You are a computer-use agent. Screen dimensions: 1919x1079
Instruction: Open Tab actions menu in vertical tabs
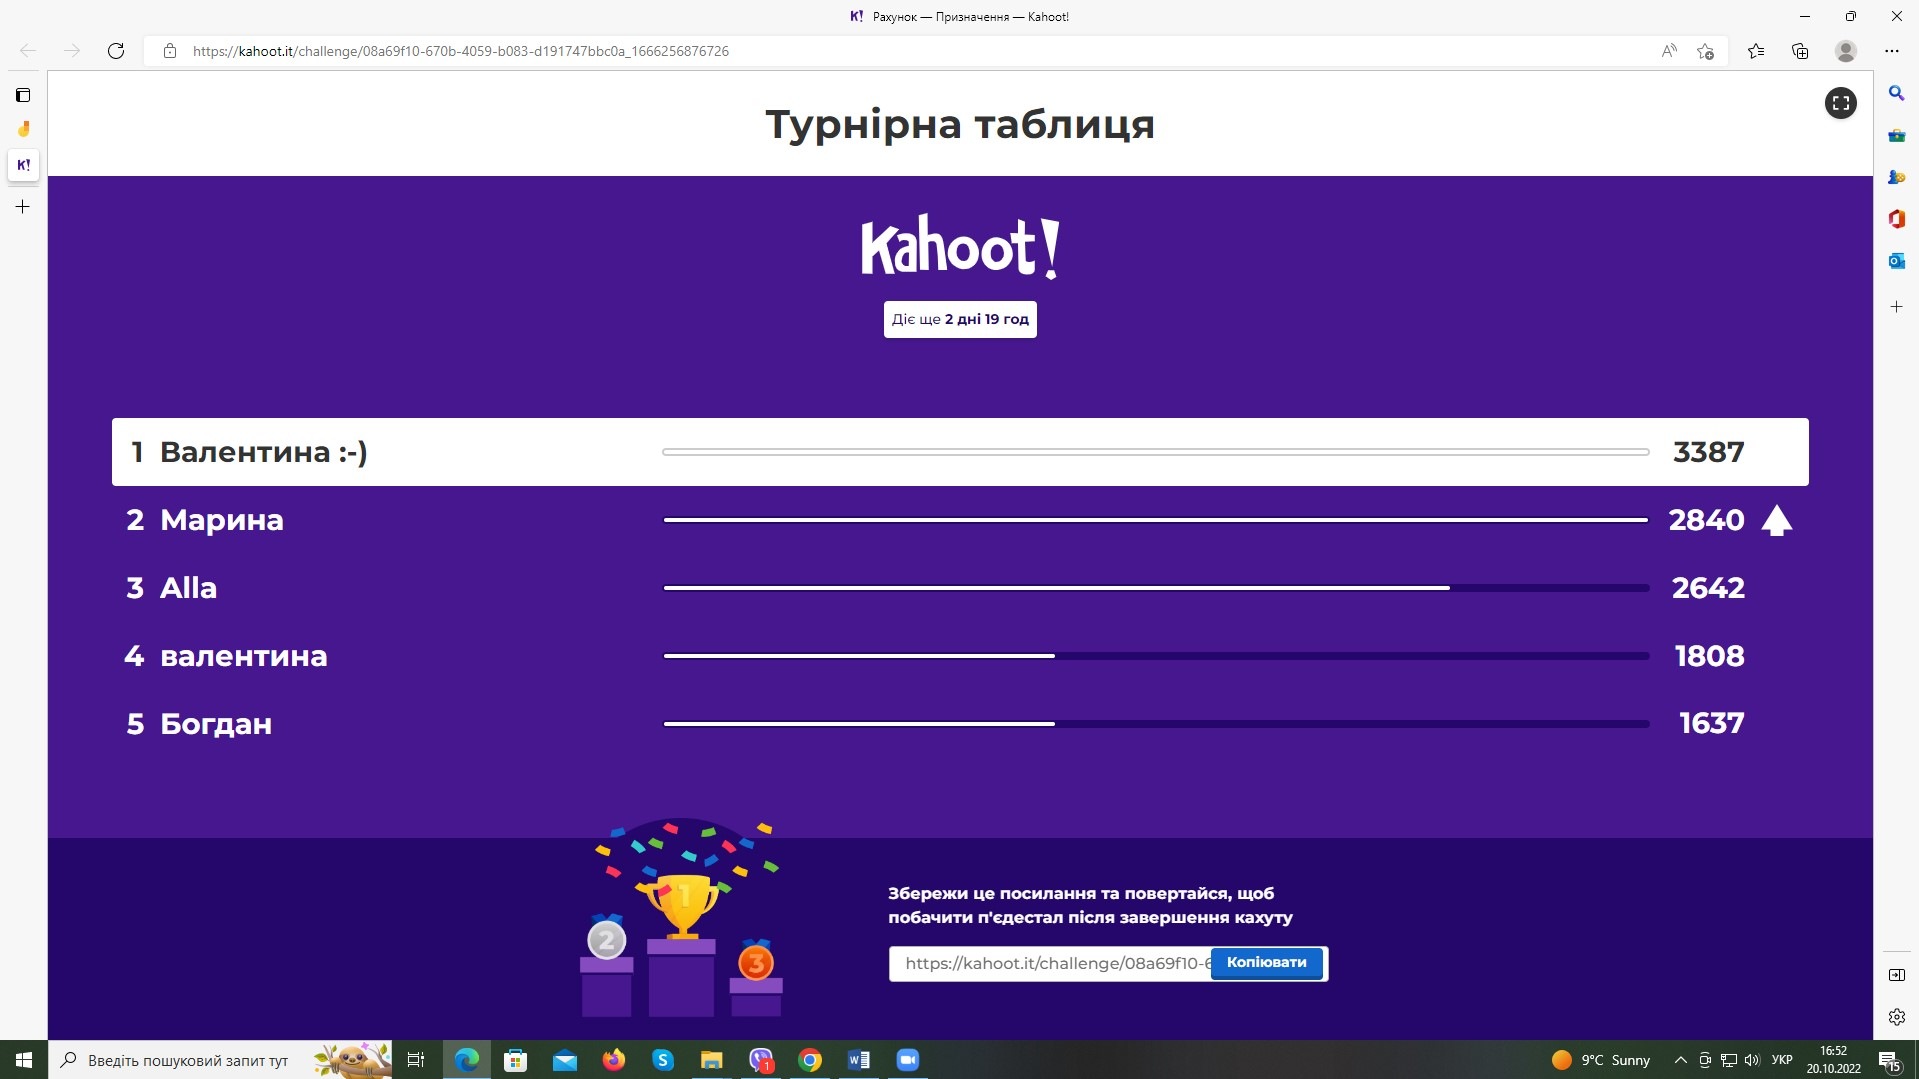tap(23, 95)
